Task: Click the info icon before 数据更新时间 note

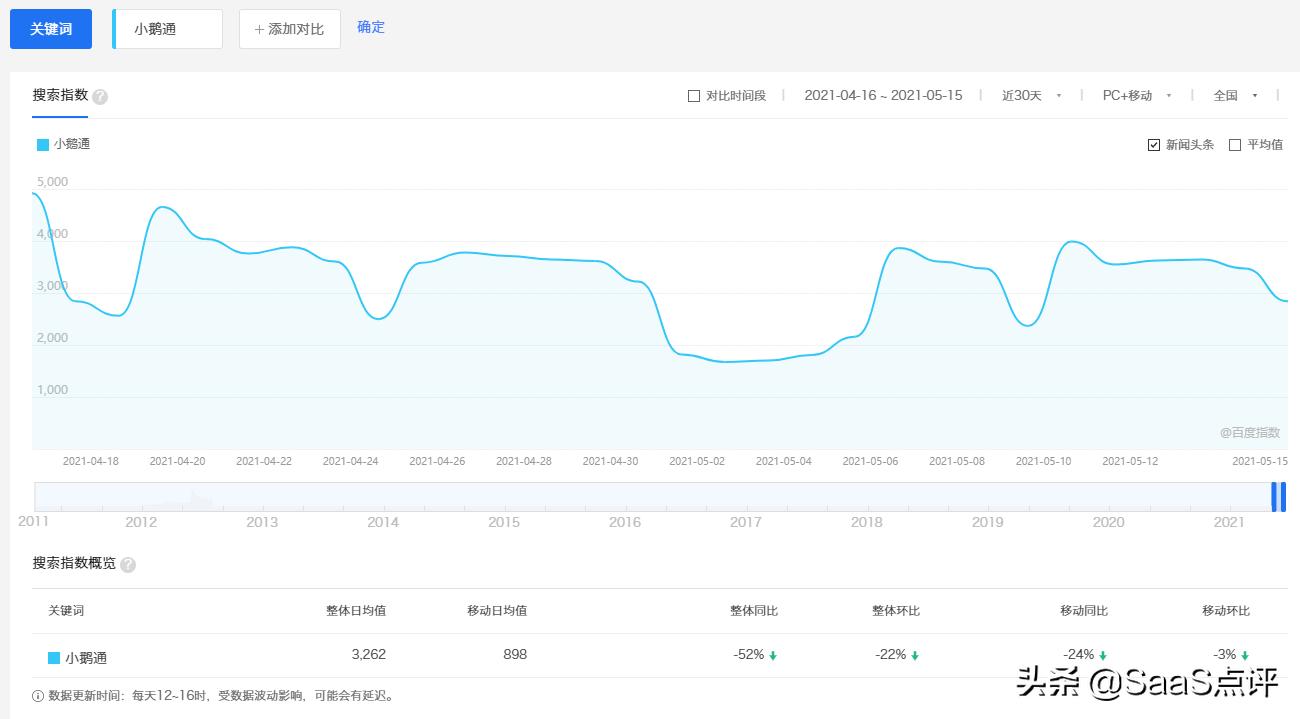Action: 38,696
